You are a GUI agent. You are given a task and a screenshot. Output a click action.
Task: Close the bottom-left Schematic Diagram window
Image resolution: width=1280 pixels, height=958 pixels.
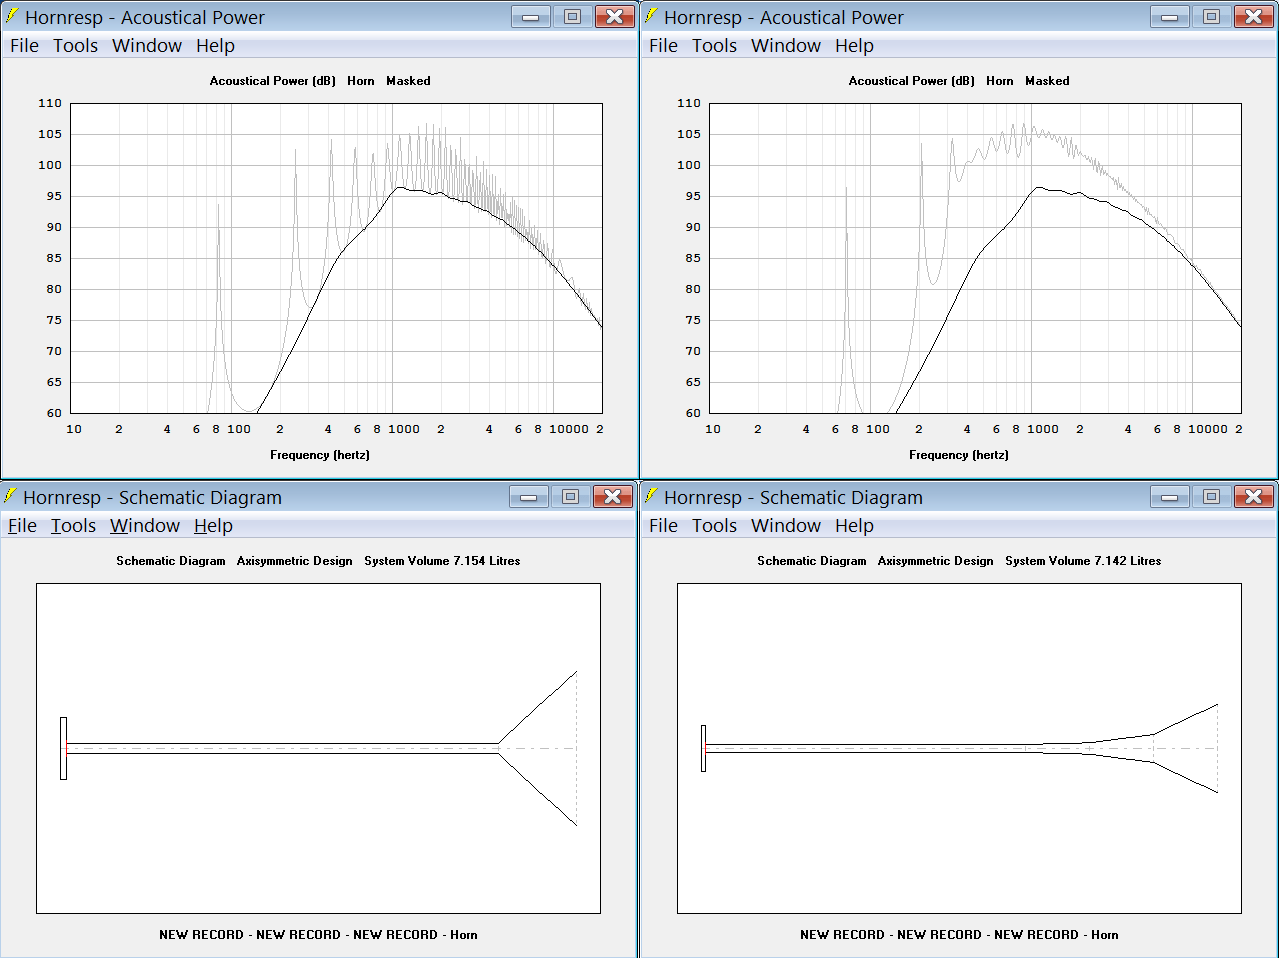(612, 496)
